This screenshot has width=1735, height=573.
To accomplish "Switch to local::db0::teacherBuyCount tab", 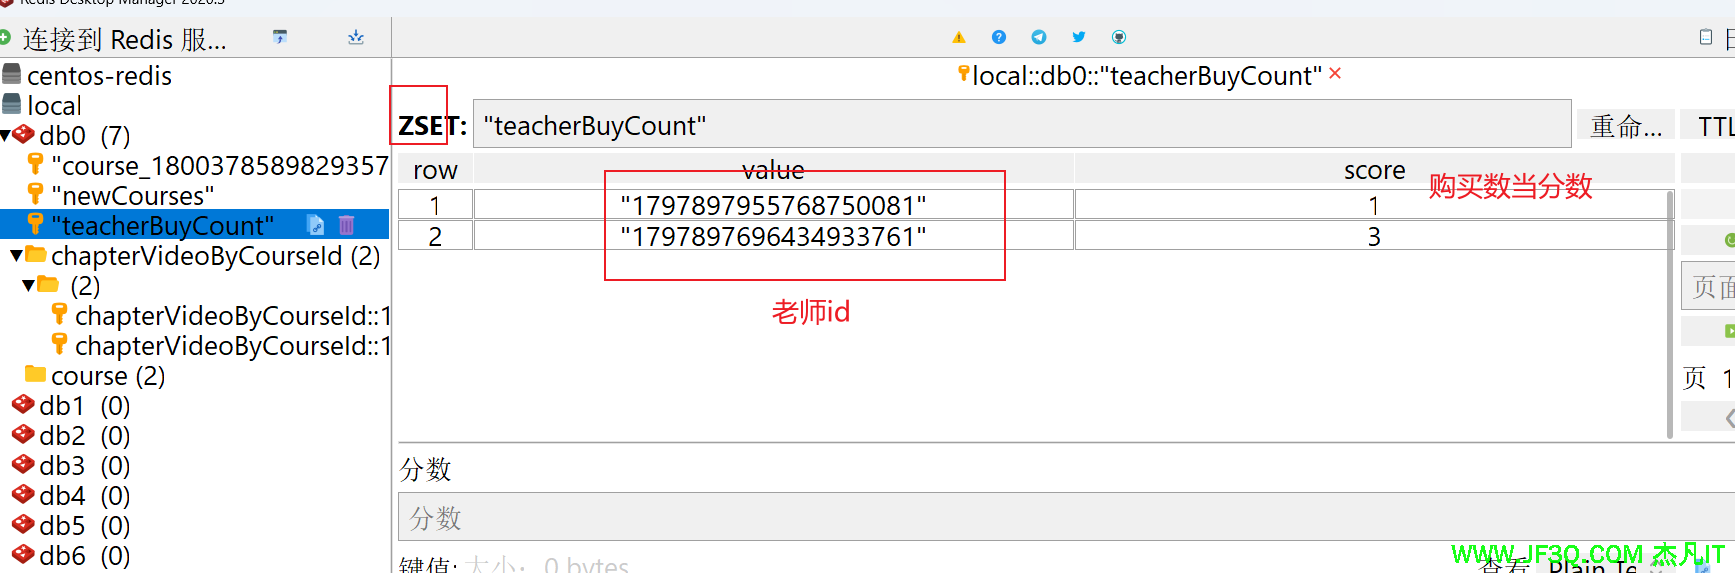I will pyautogui.click(x=1147, y=76).
